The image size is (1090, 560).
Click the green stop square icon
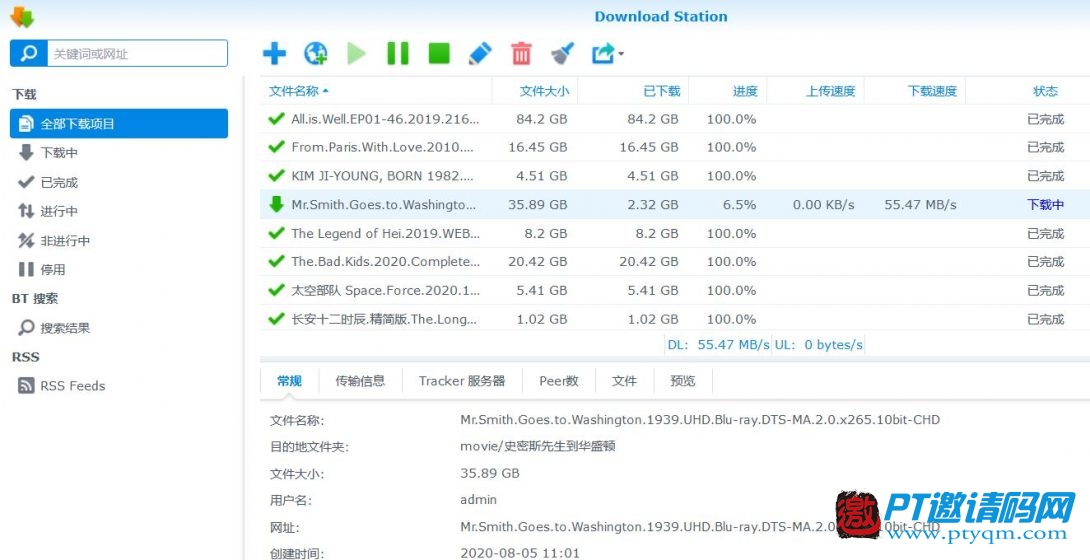pyautogui.click(x=439, y=53)
